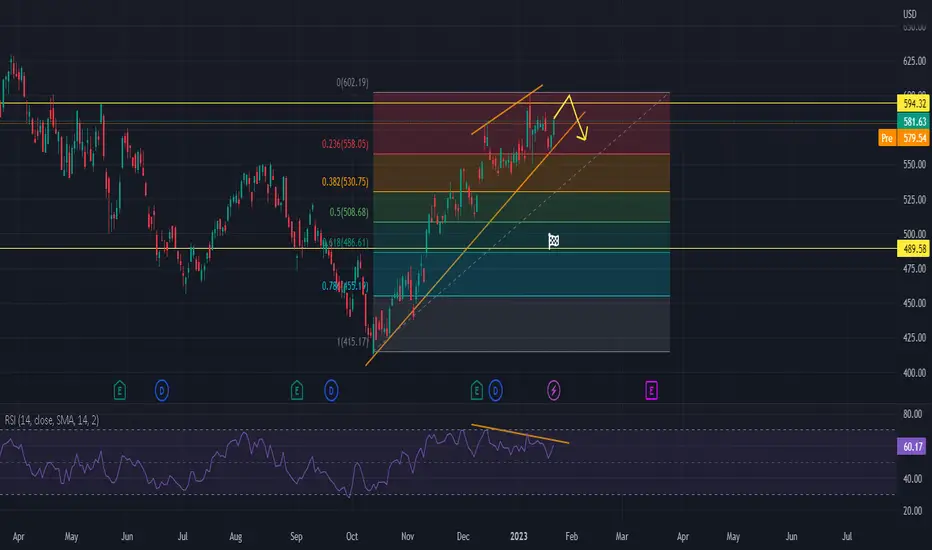The width and height of the screenshot is (932, 550).
Task: Click the Mar label on time axis
Action: pos(622,536)
